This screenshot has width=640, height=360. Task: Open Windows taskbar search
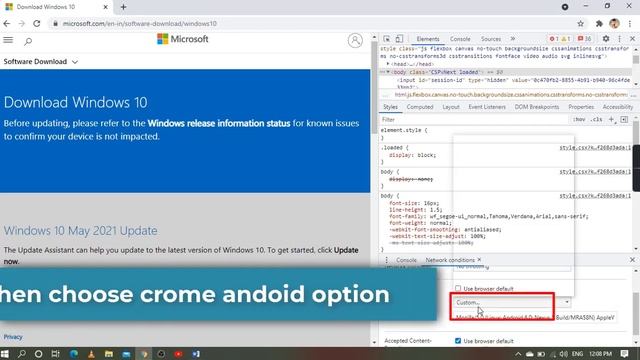pos(22,354)
